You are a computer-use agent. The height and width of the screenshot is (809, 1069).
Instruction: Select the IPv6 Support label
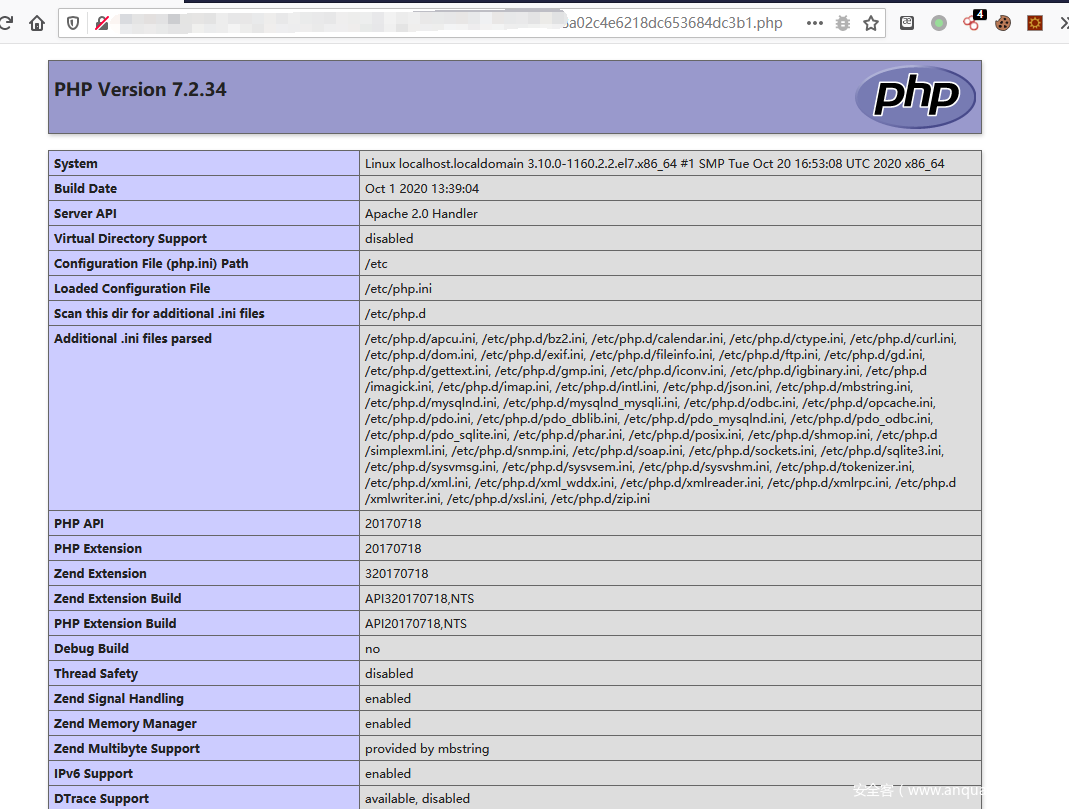pos(93,774)
